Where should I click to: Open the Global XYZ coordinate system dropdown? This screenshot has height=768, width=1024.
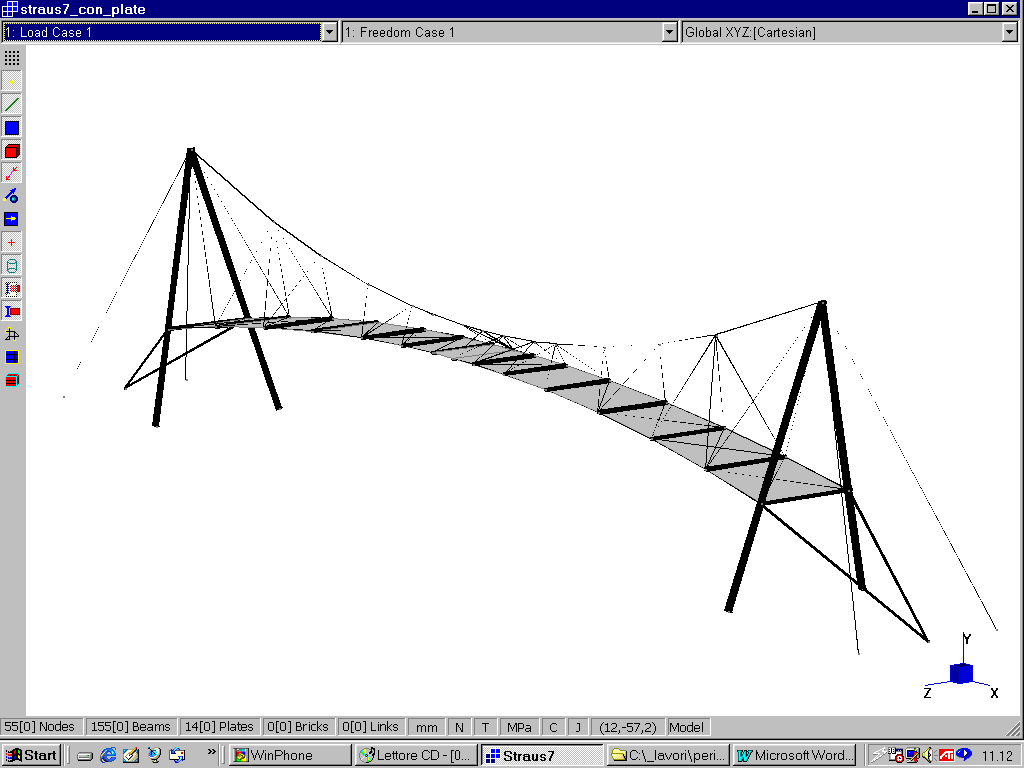click(1010, 32)
